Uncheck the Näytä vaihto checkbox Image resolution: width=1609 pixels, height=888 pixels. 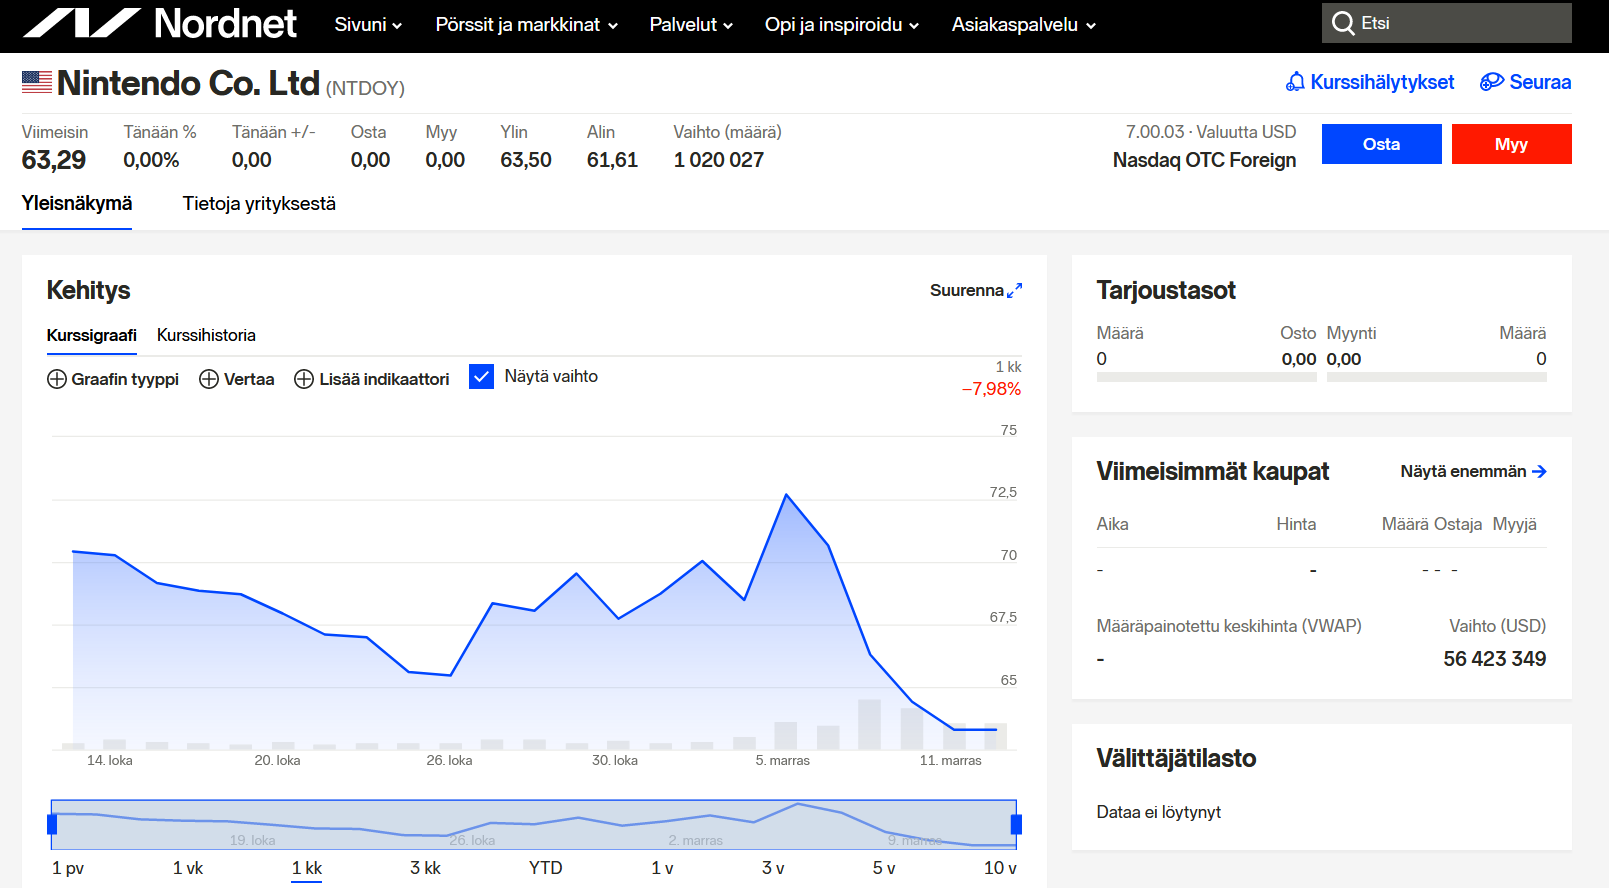pyautogui.click(x=481, y=377)
